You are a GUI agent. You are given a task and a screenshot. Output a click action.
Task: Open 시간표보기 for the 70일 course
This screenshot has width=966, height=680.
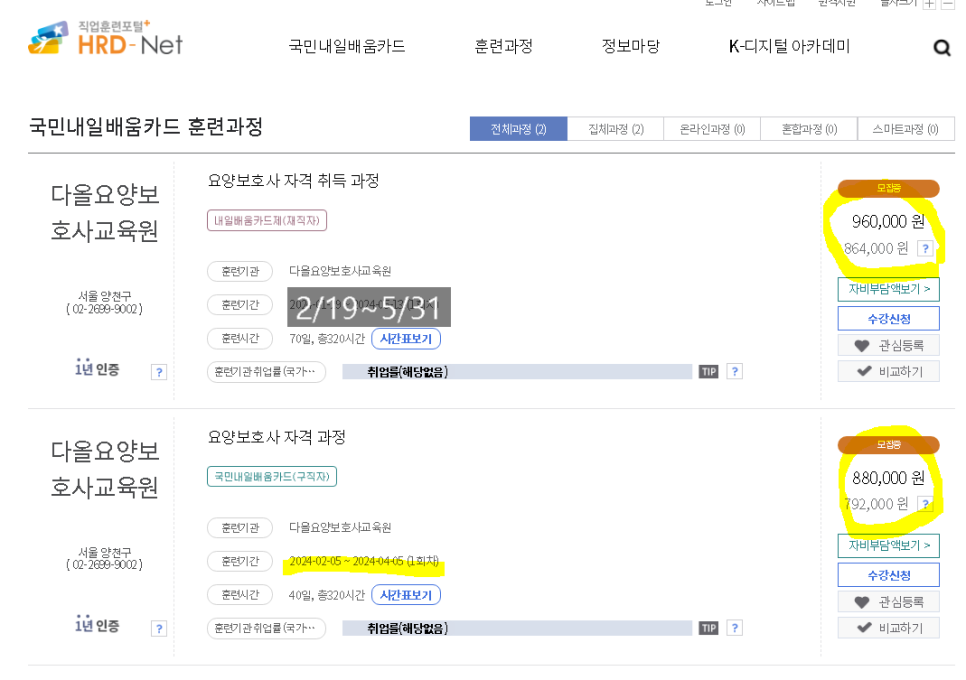pyautogui.click(x=406, y=339)
